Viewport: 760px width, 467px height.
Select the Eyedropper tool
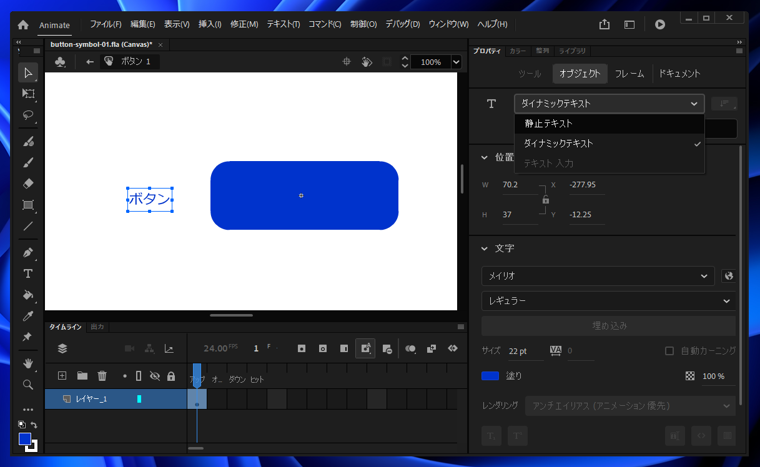tap(28, 316)
